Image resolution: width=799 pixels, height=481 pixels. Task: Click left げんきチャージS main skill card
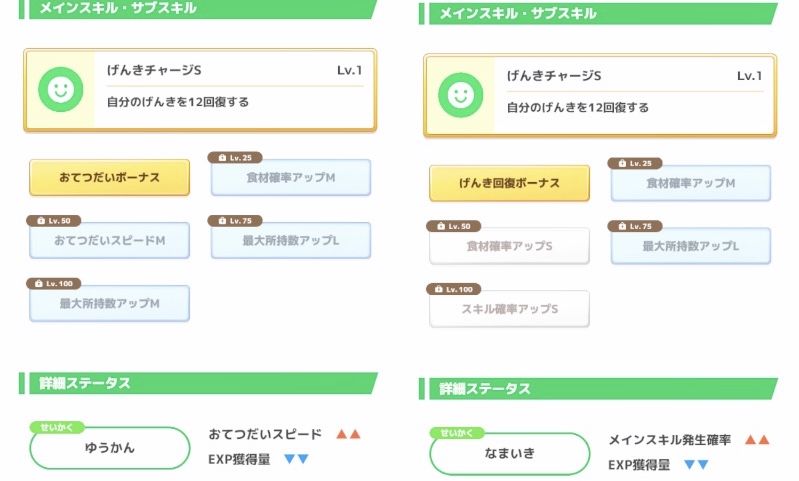(200, 89)
